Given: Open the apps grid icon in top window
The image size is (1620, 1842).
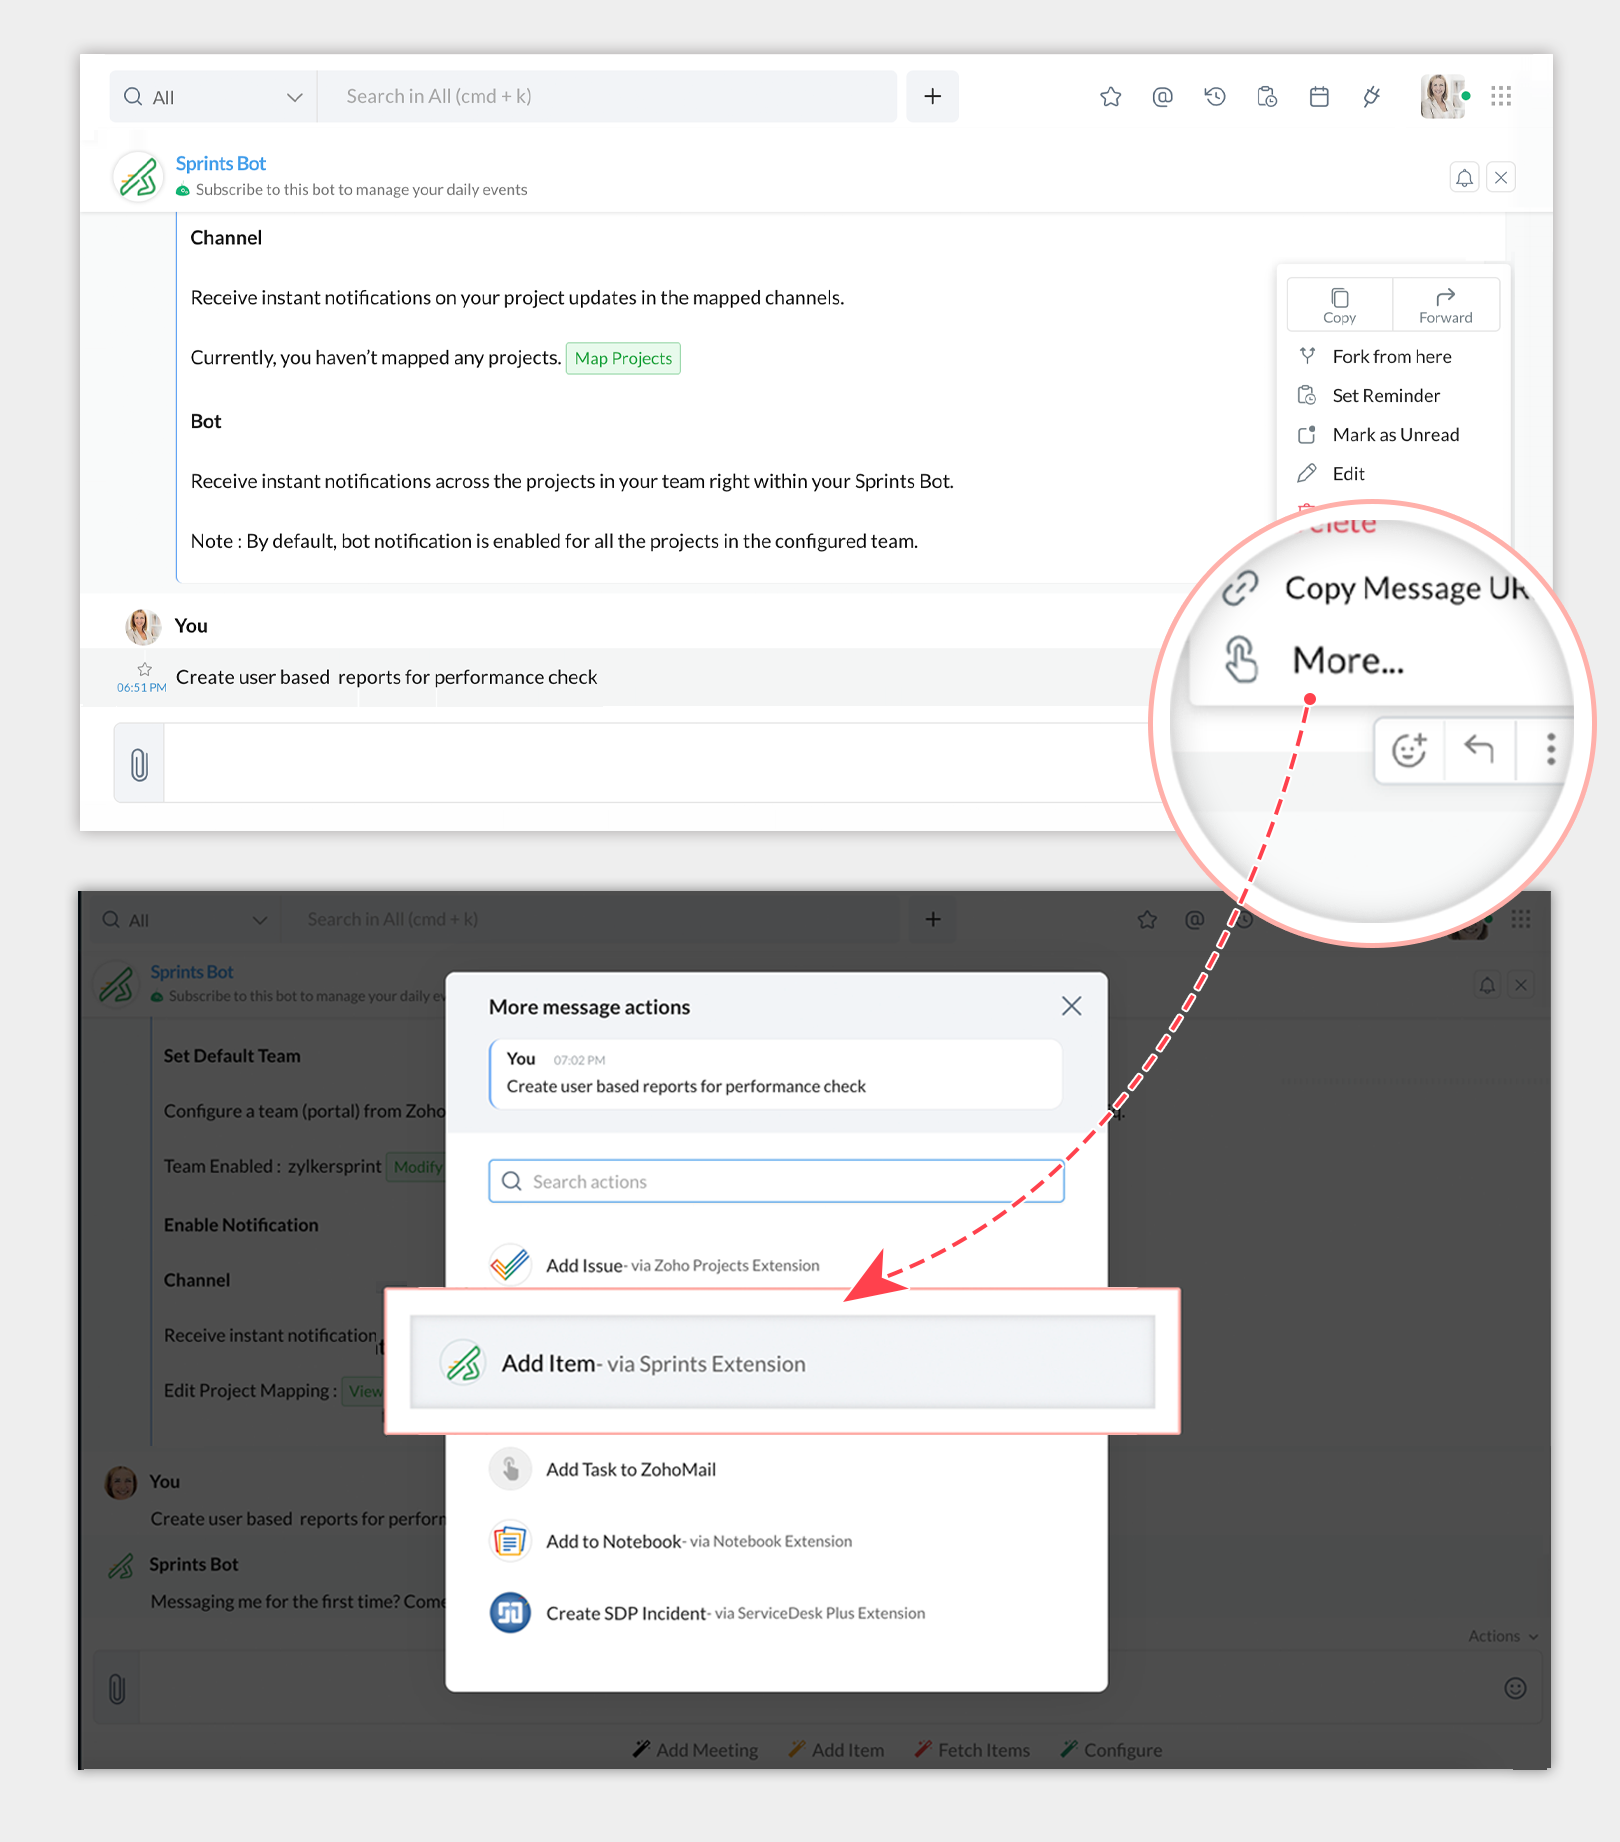Looking at the screenshot, I should 1500,96.
